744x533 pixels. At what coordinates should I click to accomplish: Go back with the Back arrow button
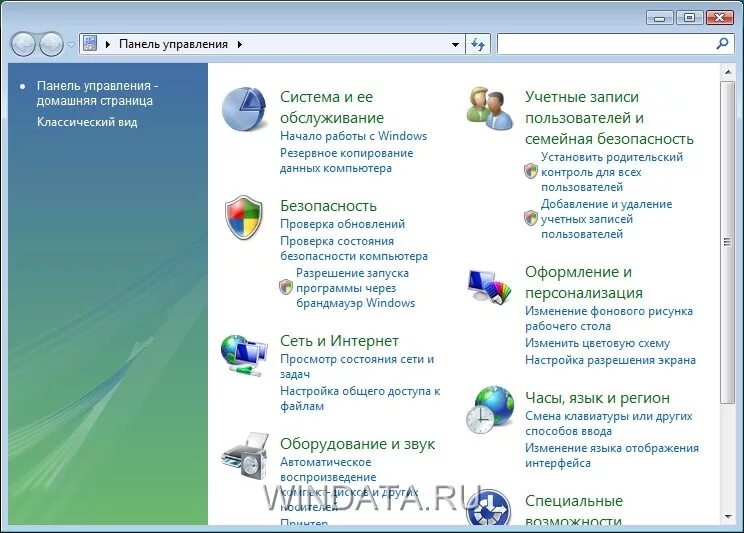(23, 45)
